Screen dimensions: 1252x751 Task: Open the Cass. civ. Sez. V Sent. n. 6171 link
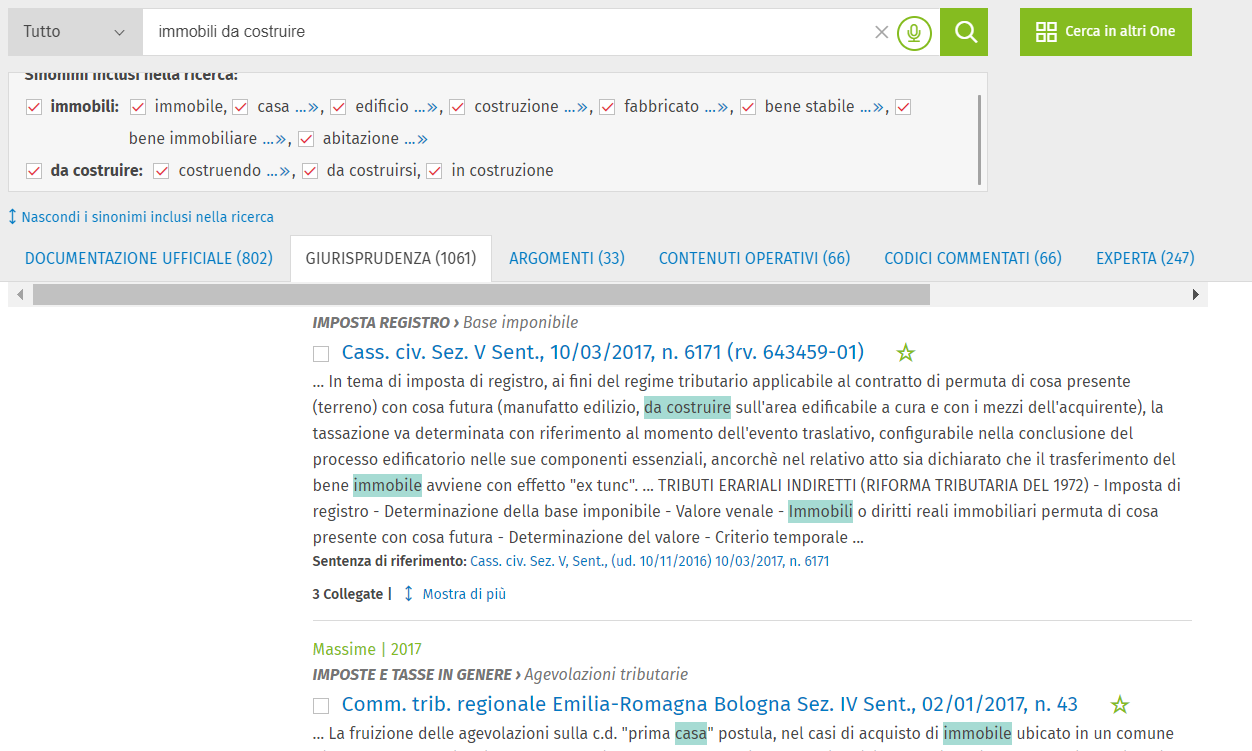click(602, 352)
